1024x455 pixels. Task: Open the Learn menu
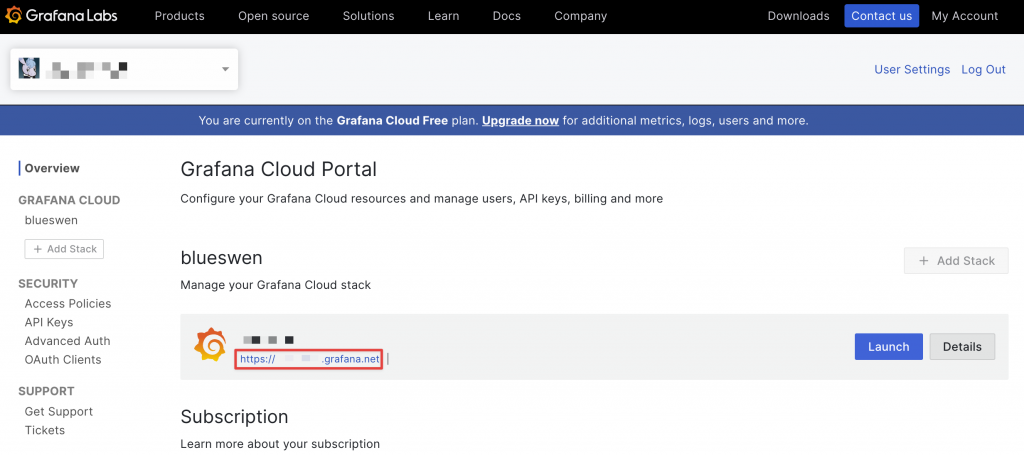click(443, 16)
